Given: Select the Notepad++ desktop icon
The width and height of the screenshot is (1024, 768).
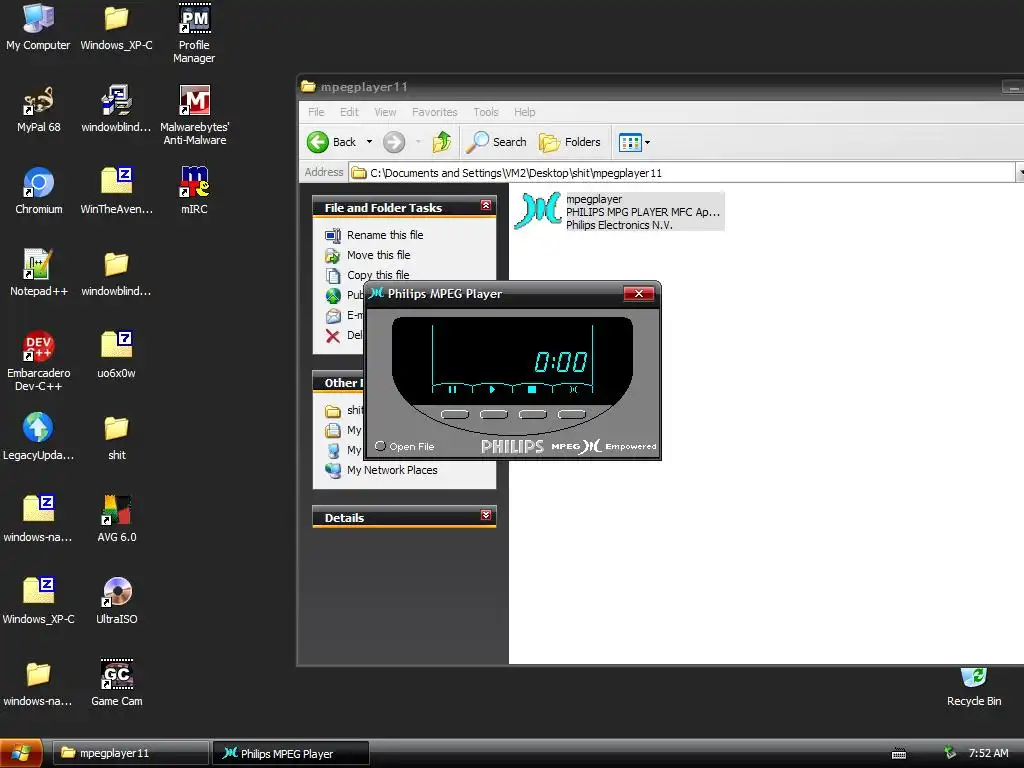Looking at the screenshot, I should point(39,273).
